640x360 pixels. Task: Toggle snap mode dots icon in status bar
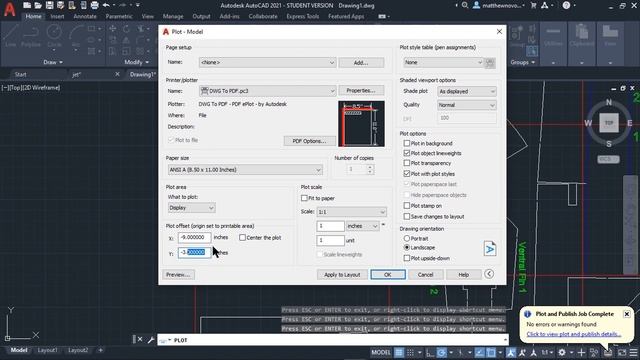tap(411, 353)
